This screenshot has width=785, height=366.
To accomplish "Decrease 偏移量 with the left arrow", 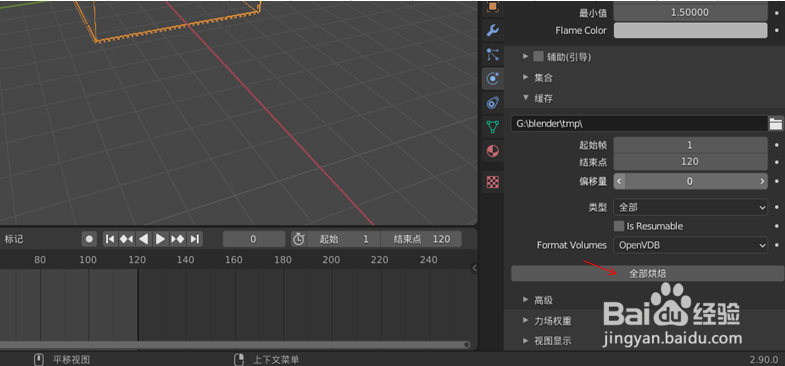I will 619,181.
